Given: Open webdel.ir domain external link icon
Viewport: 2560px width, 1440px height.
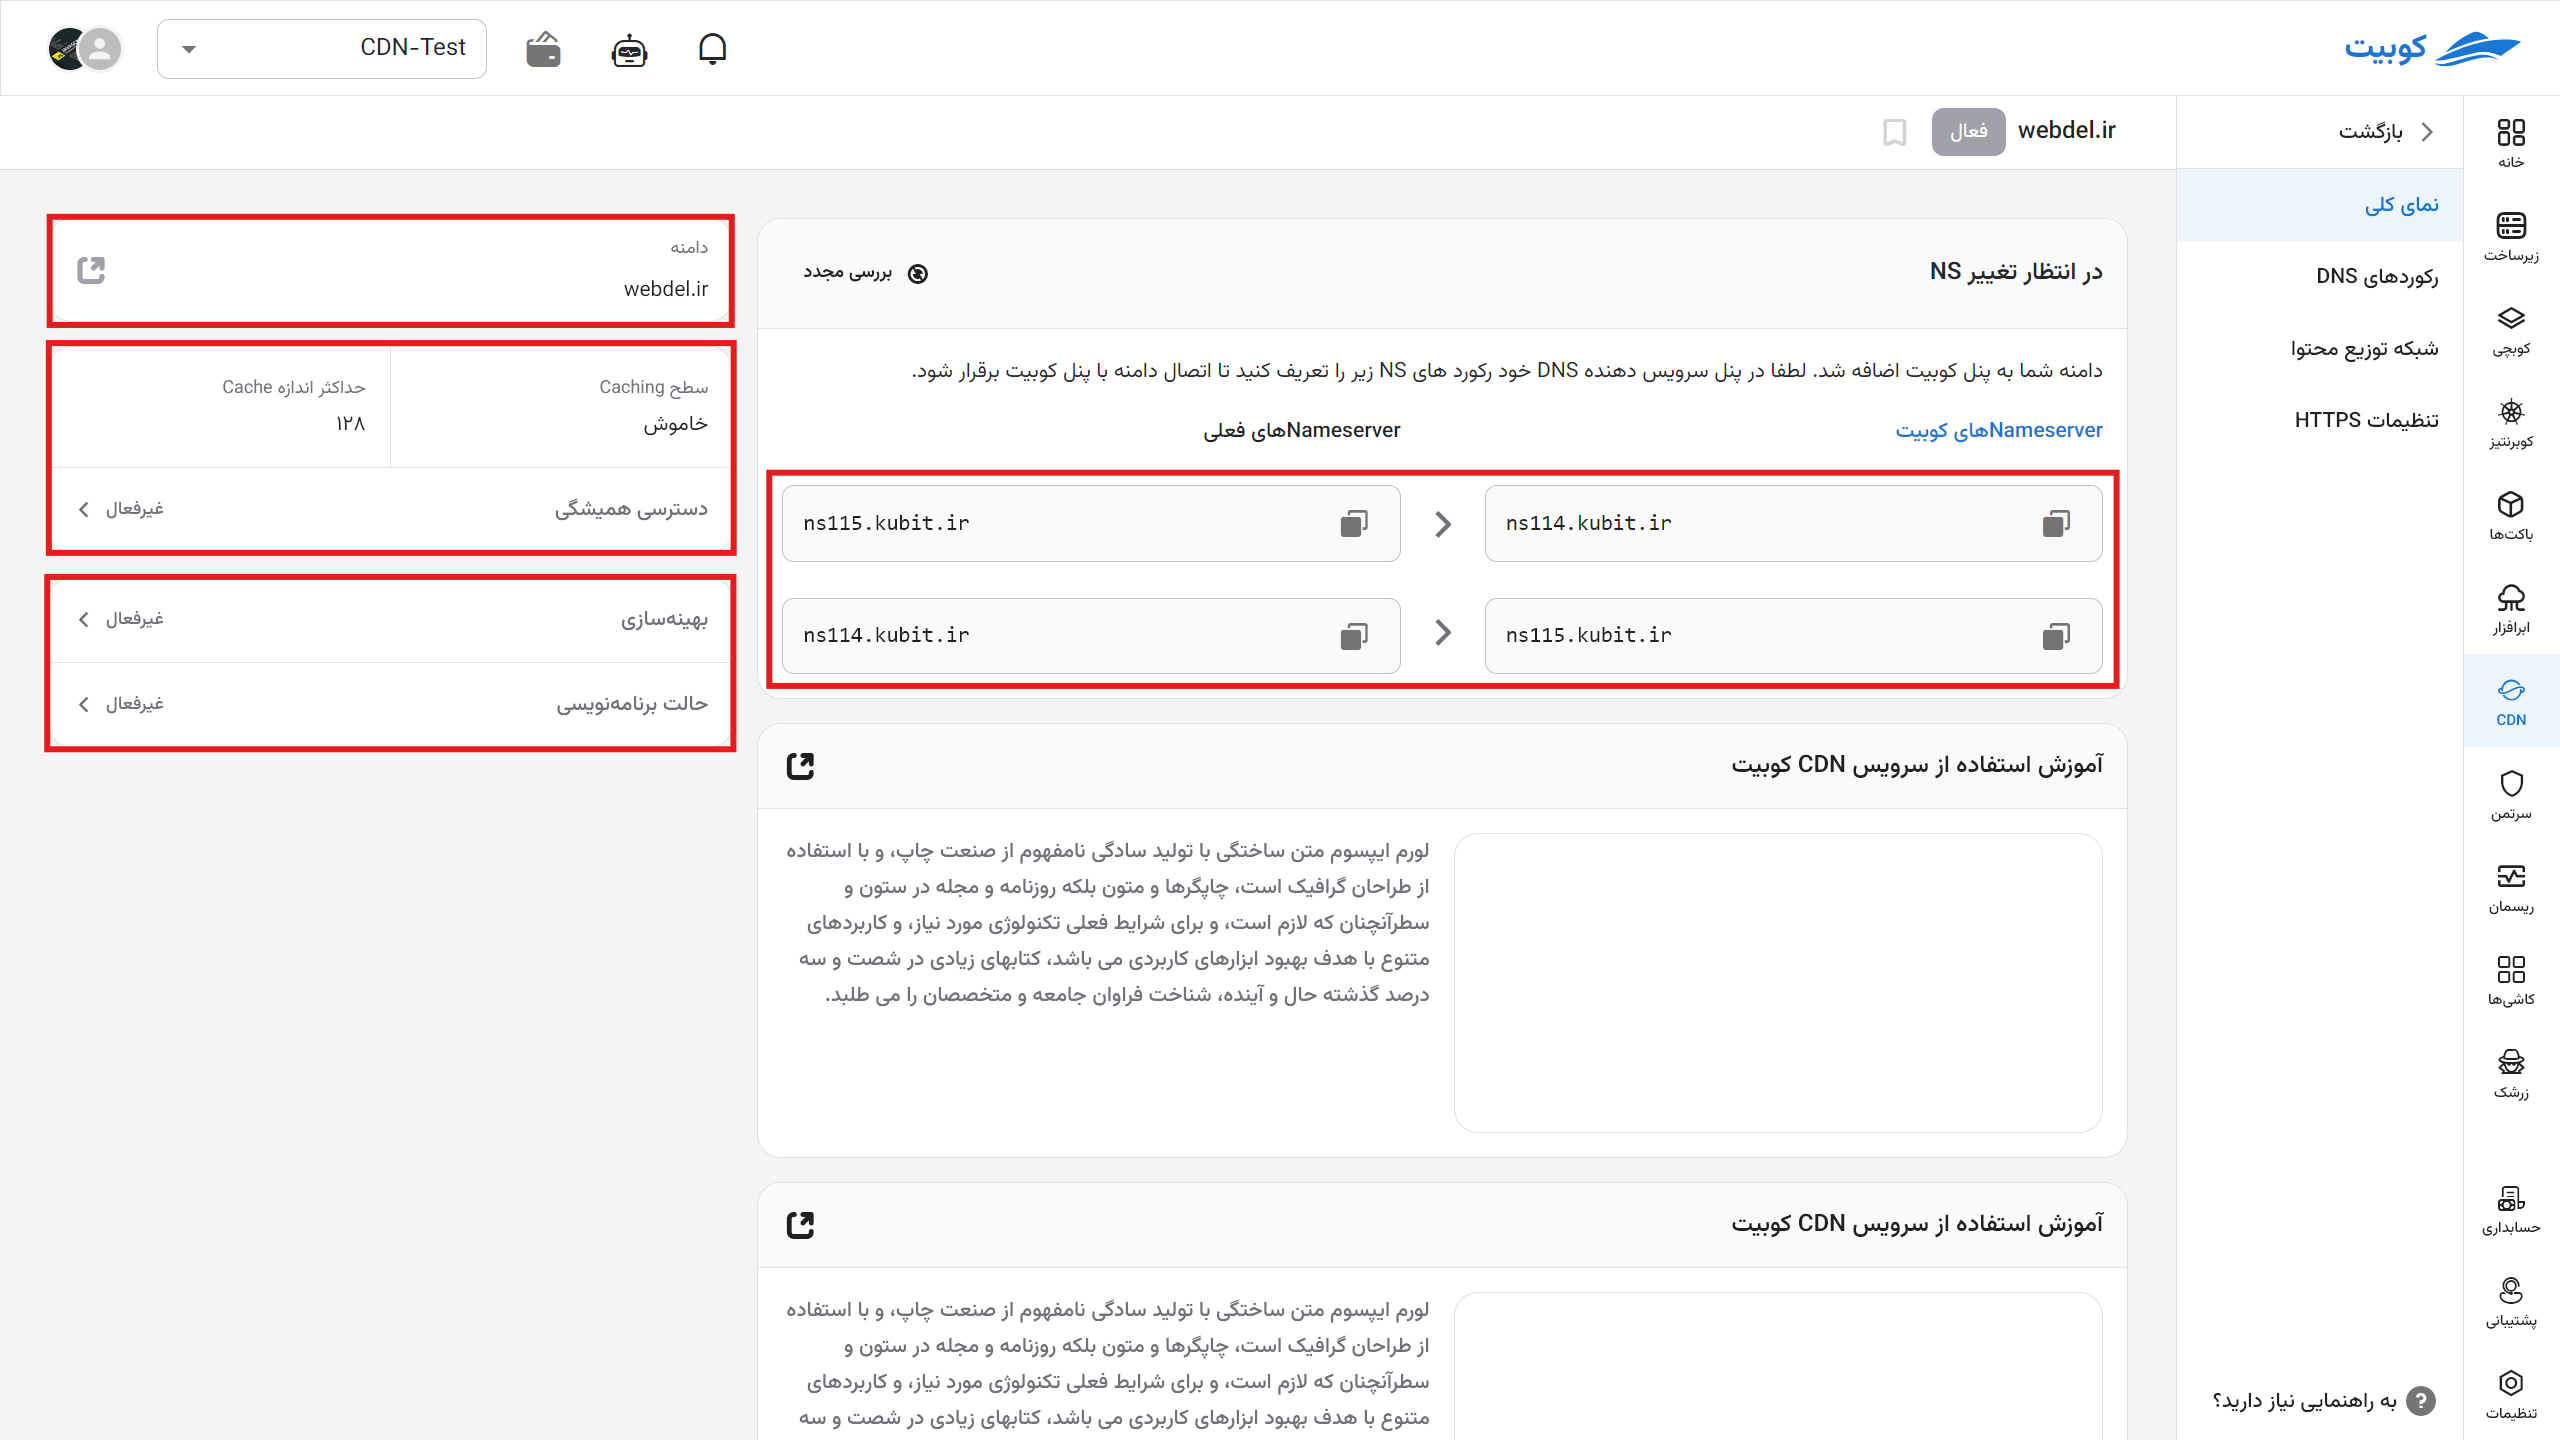Looking at the screenshot, I should (91, 270).
